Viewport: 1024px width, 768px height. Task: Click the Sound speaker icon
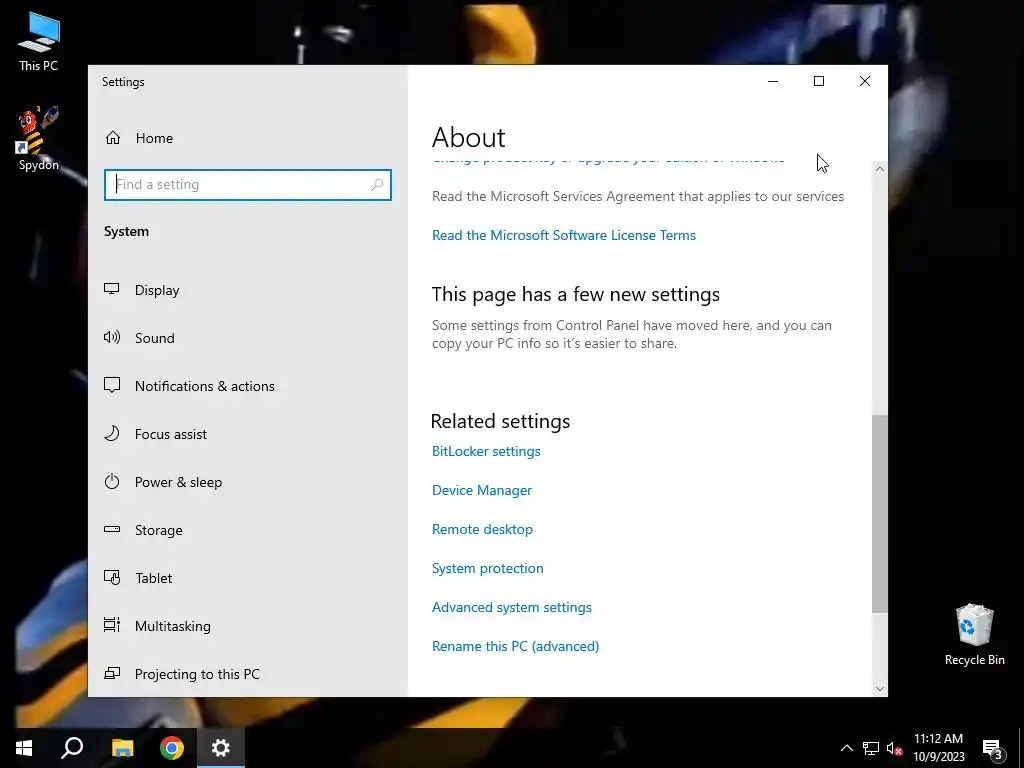(x=112, y=337)
